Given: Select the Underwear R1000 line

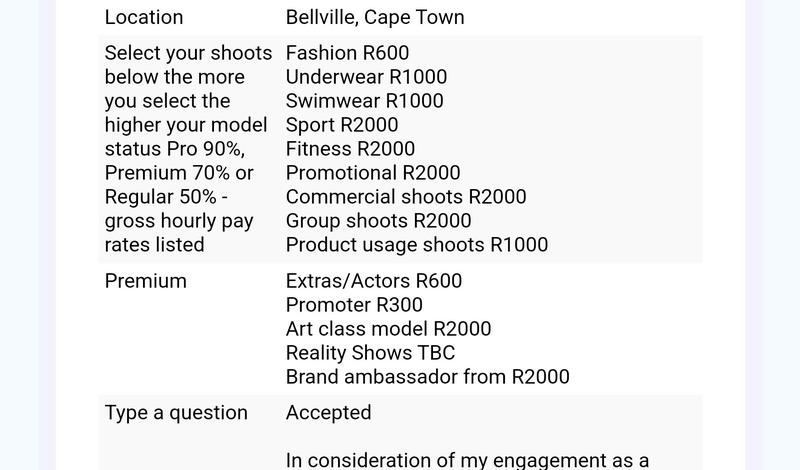Looking at the screenshot, I should pos(366,77).
